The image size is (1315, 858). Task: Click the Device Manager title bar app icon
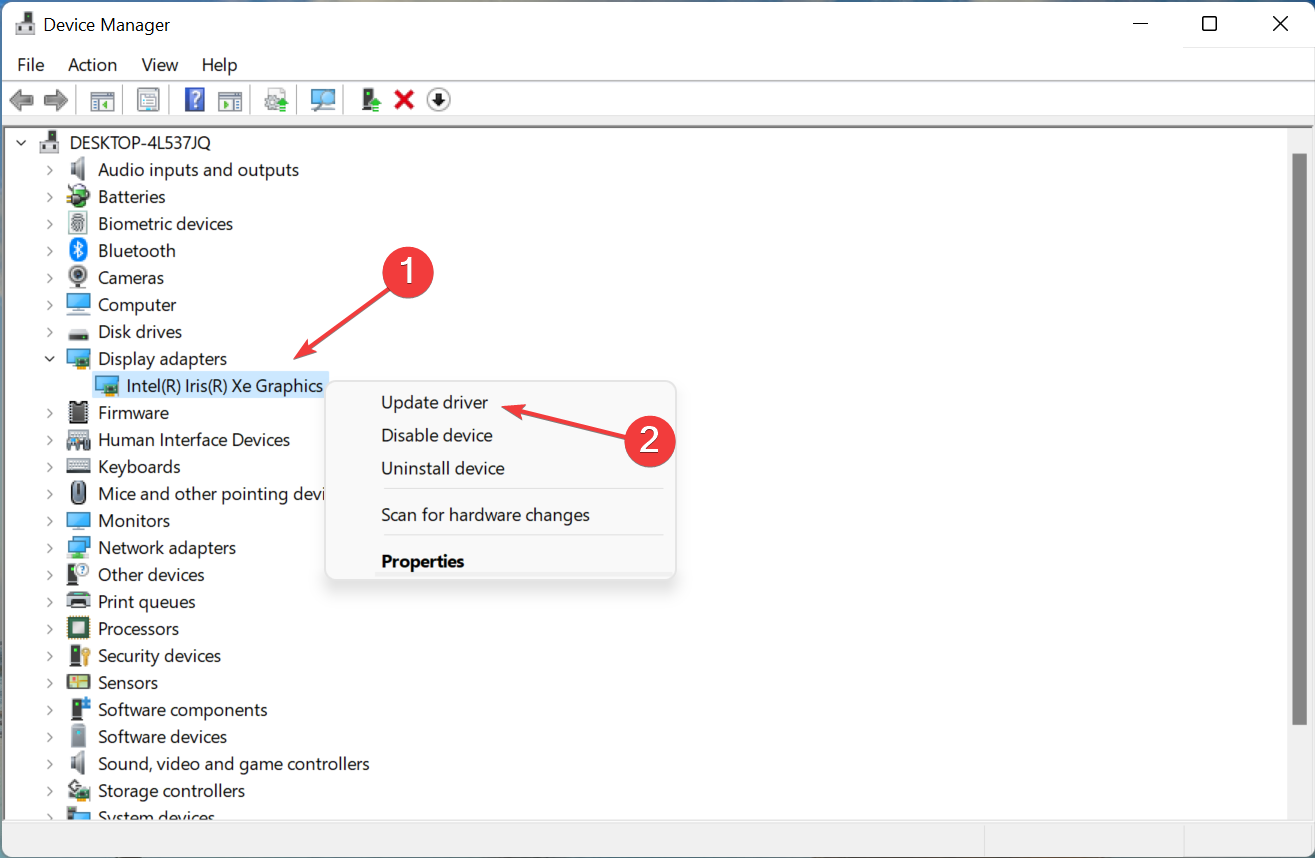coord(26,24)
